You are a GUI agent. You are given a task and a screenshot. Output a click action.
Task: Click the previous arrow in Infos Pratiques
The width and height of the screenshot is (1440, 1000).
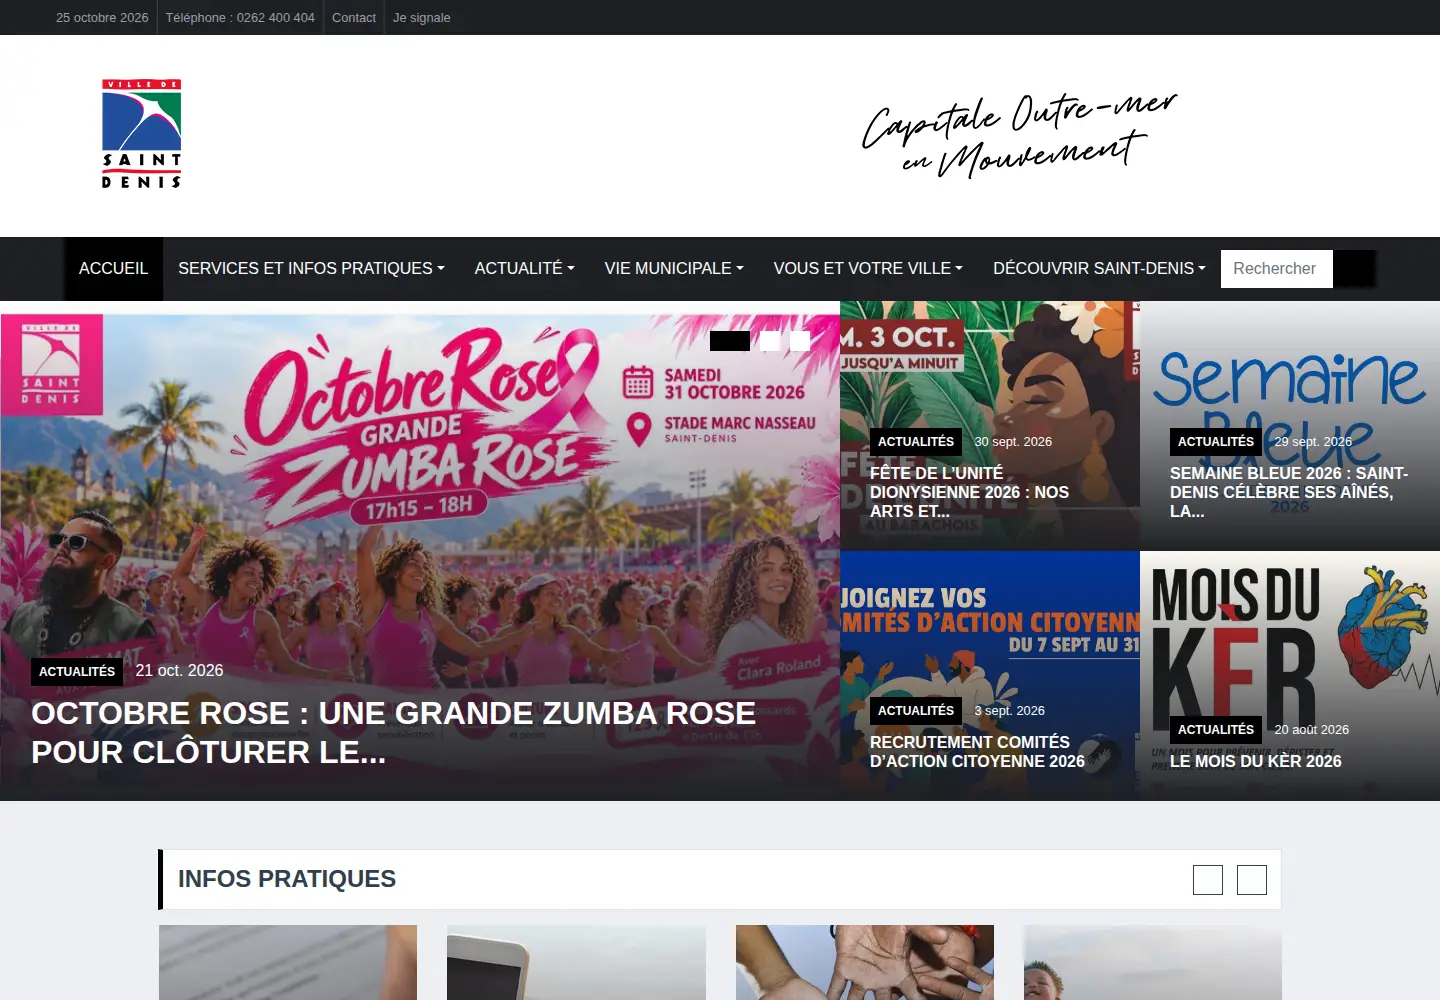[x=1208, y=880]
